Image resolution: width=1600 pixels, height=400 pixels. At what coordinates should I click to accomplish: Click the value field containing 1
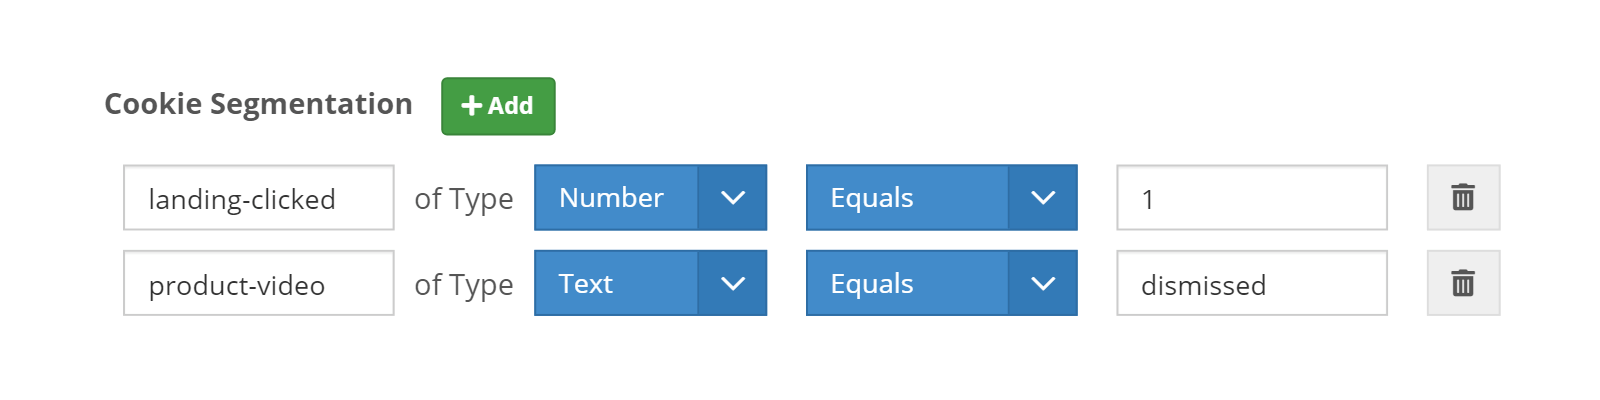[1252, 197]
